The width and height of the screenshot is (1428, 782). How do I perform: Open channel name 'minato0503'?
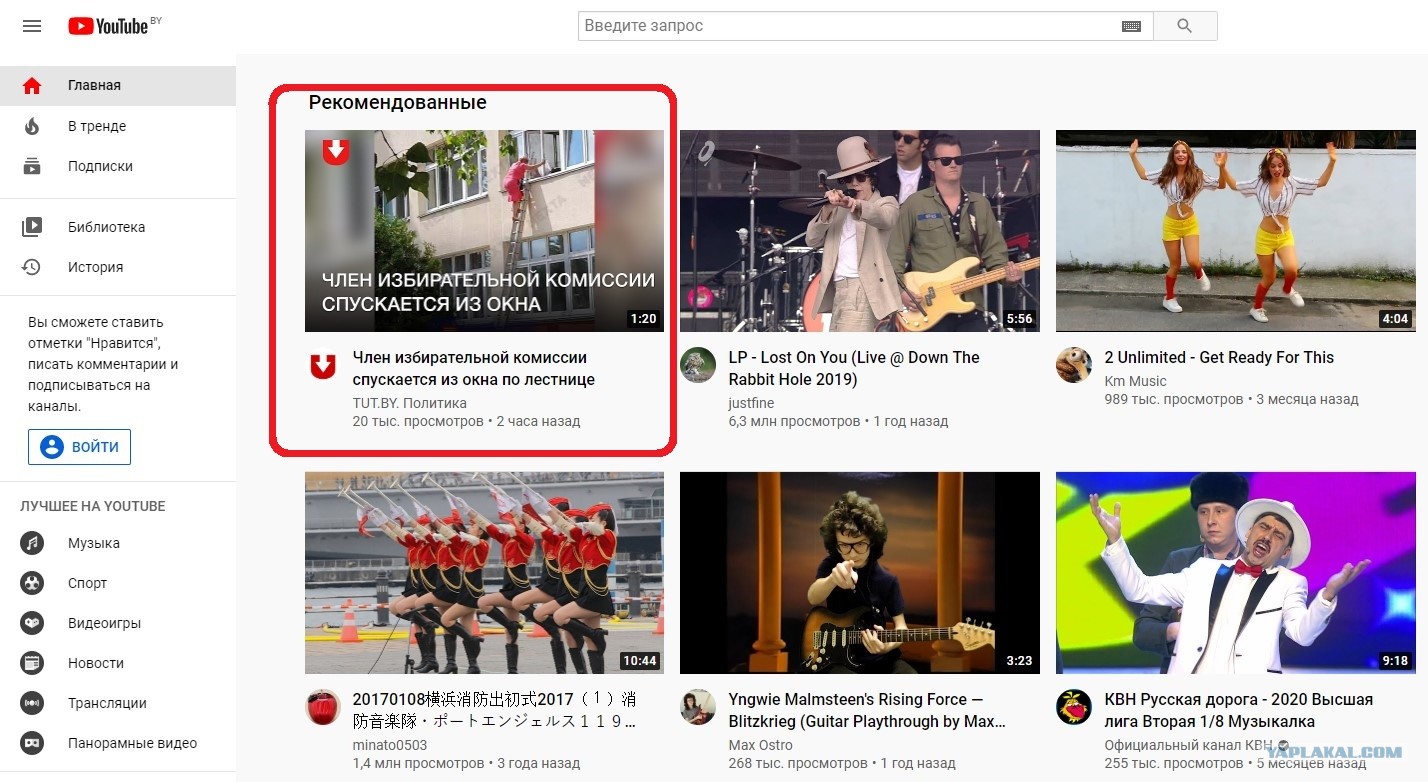[x=390, y=745]
